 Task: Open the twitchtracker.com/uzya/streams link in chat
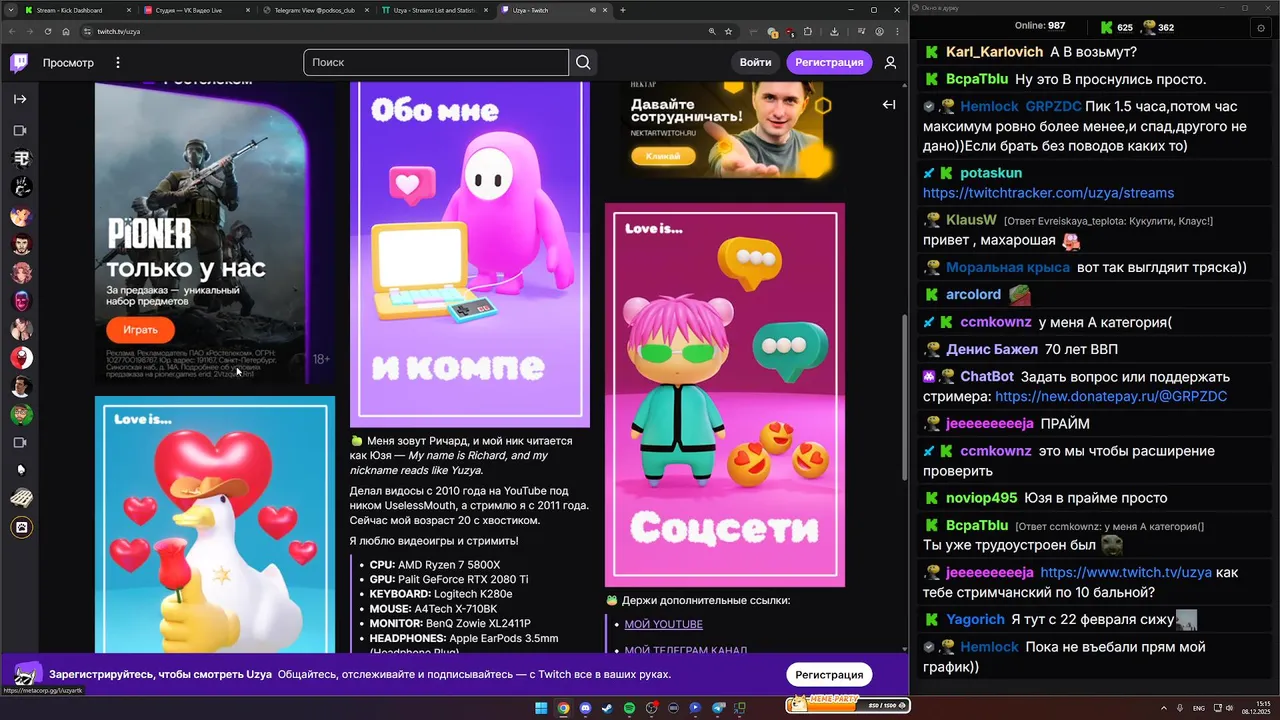click(1048, 193)
